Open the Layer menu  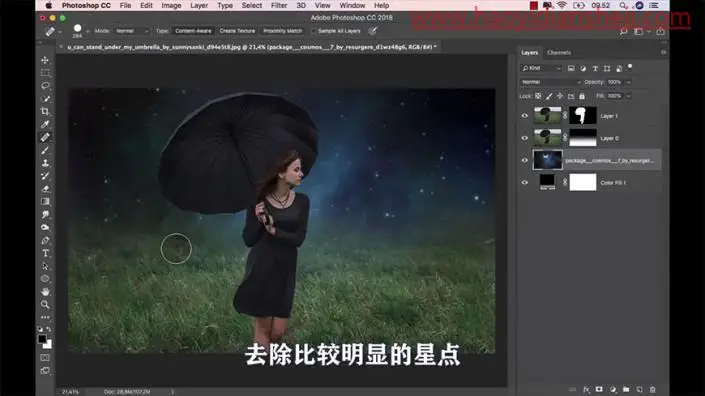(x=199, y=5)
